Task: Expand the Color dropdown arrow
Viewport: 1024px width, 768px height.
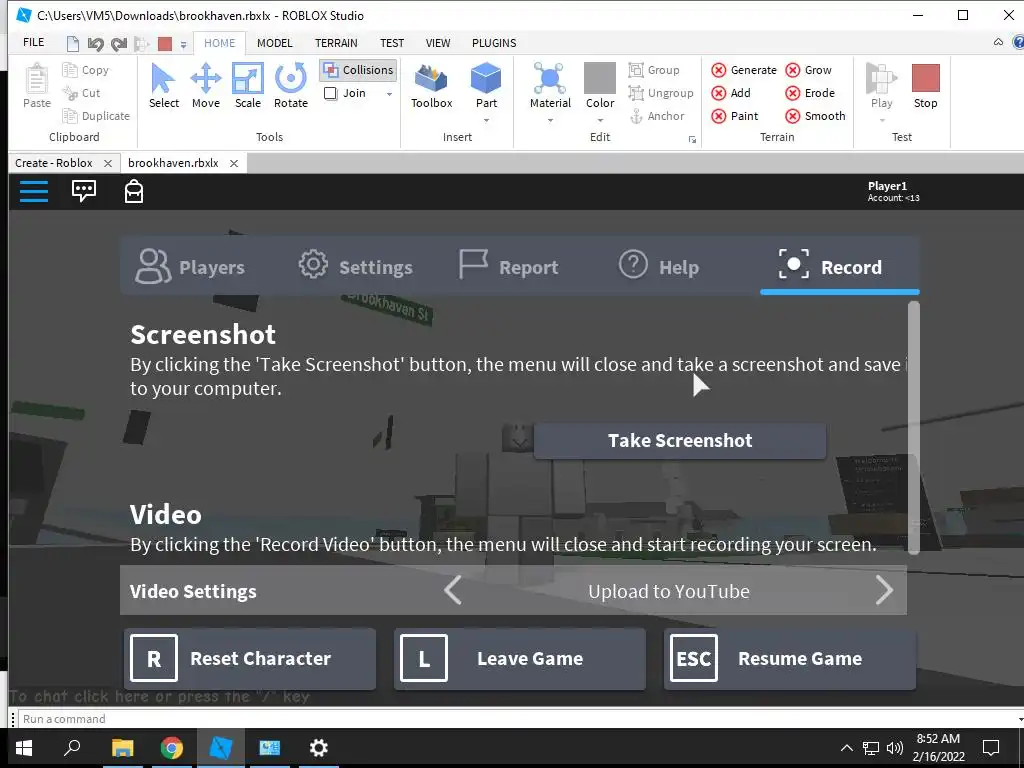Action: tap(600, 120)
